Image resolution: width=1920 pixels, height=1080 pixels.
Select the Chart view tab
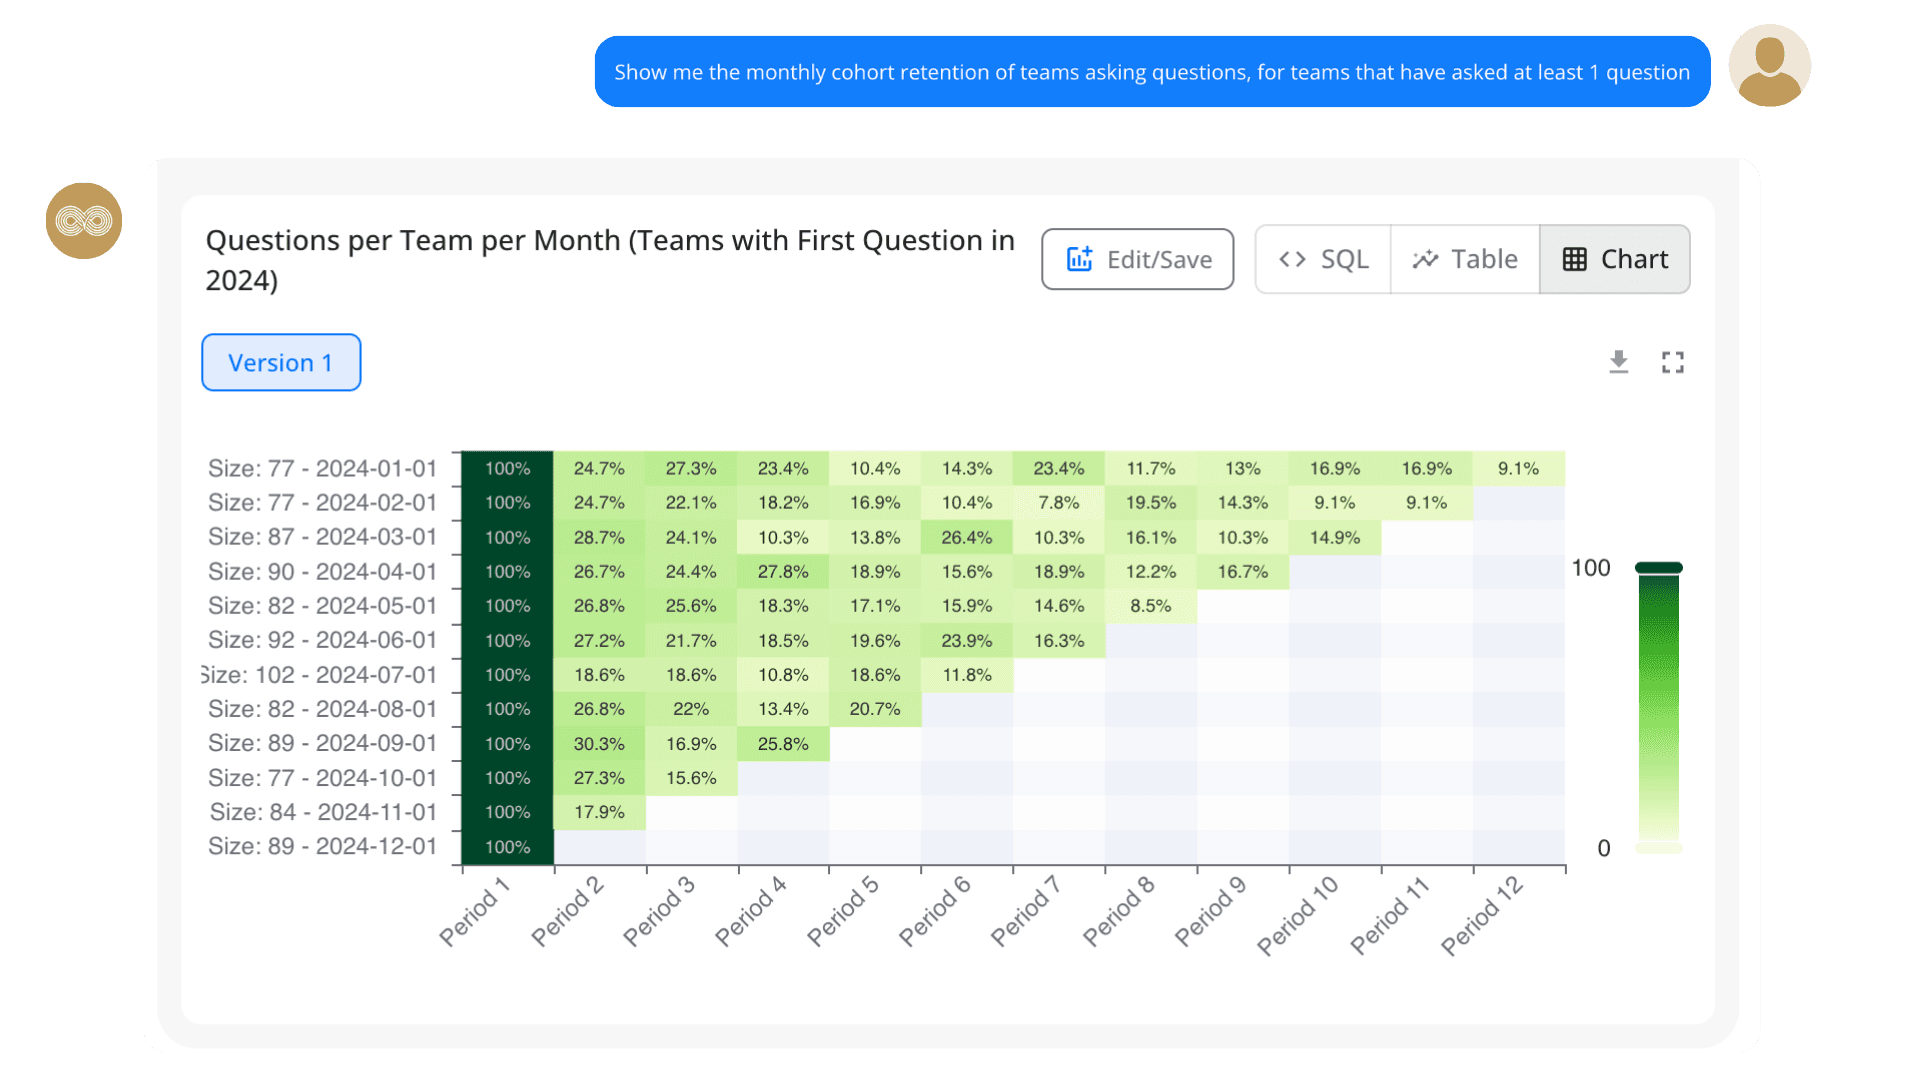pos(1615,260)
